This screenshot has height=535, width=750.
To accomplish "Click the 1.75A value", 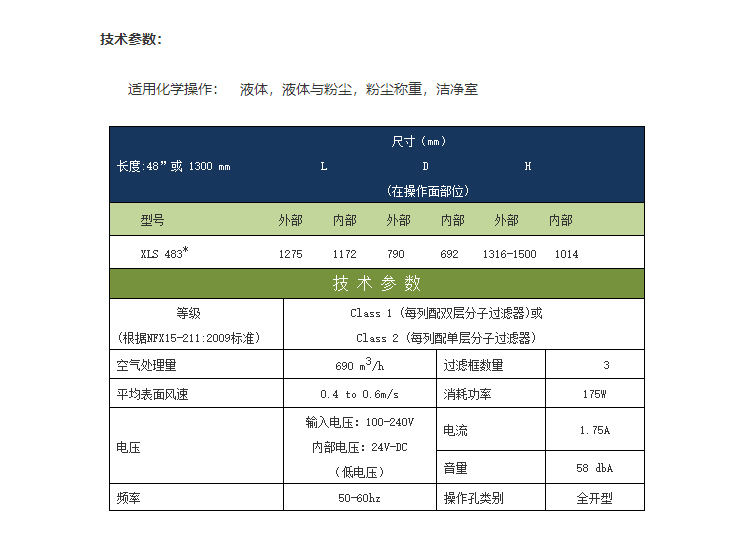I will pos(595,431).
